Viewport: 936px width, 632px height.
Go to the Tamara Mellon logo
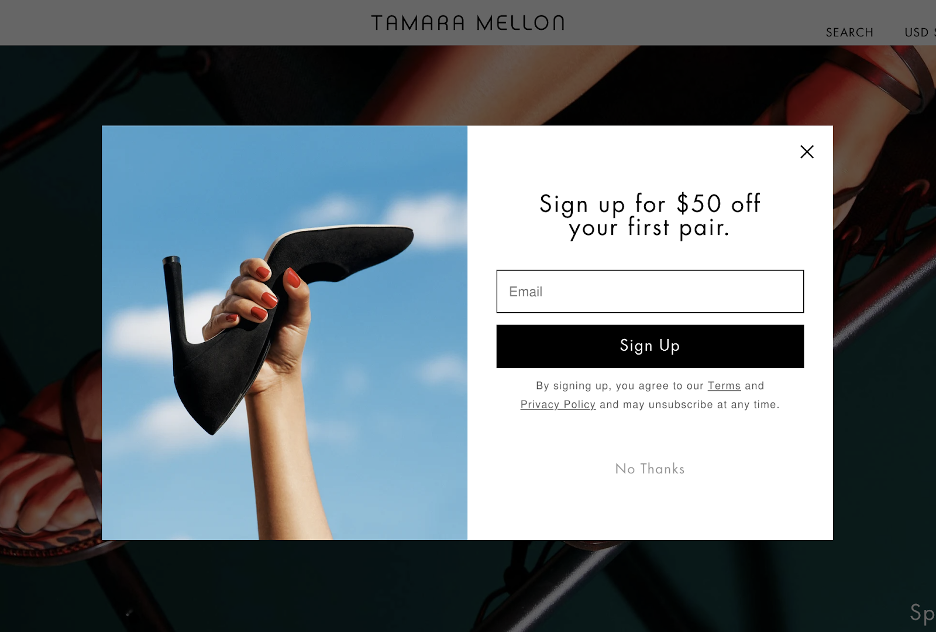click(467, 23)
